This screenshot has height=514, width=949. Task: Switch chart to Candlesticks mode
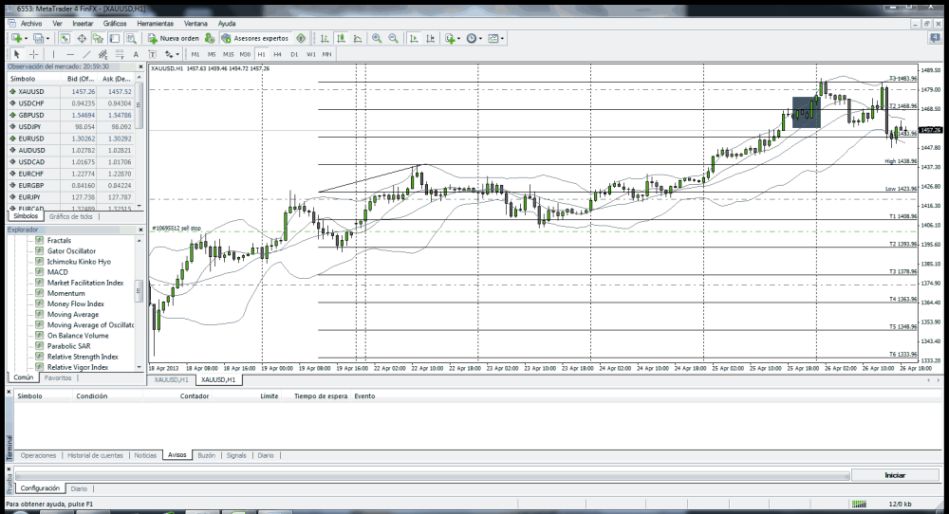pyautogui.click(x=339, y=38)
